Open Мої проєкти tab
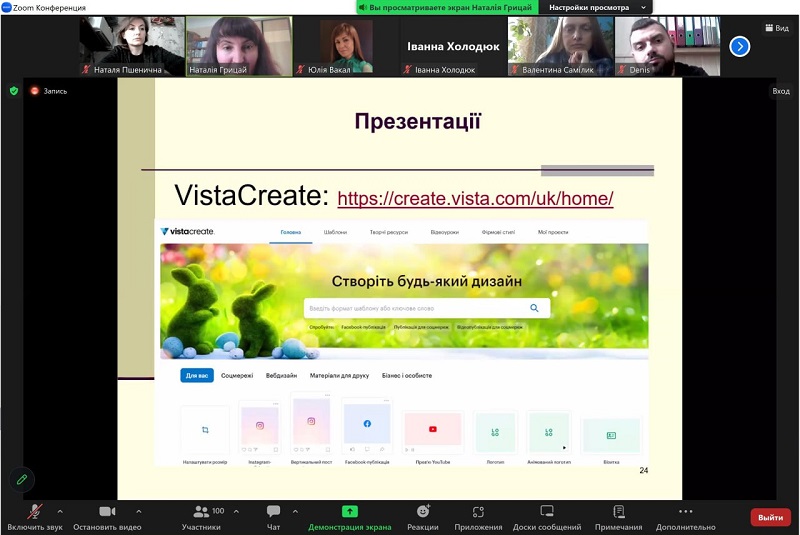Image resolution: width=800 pixels, height=535 pixels. 553,232
